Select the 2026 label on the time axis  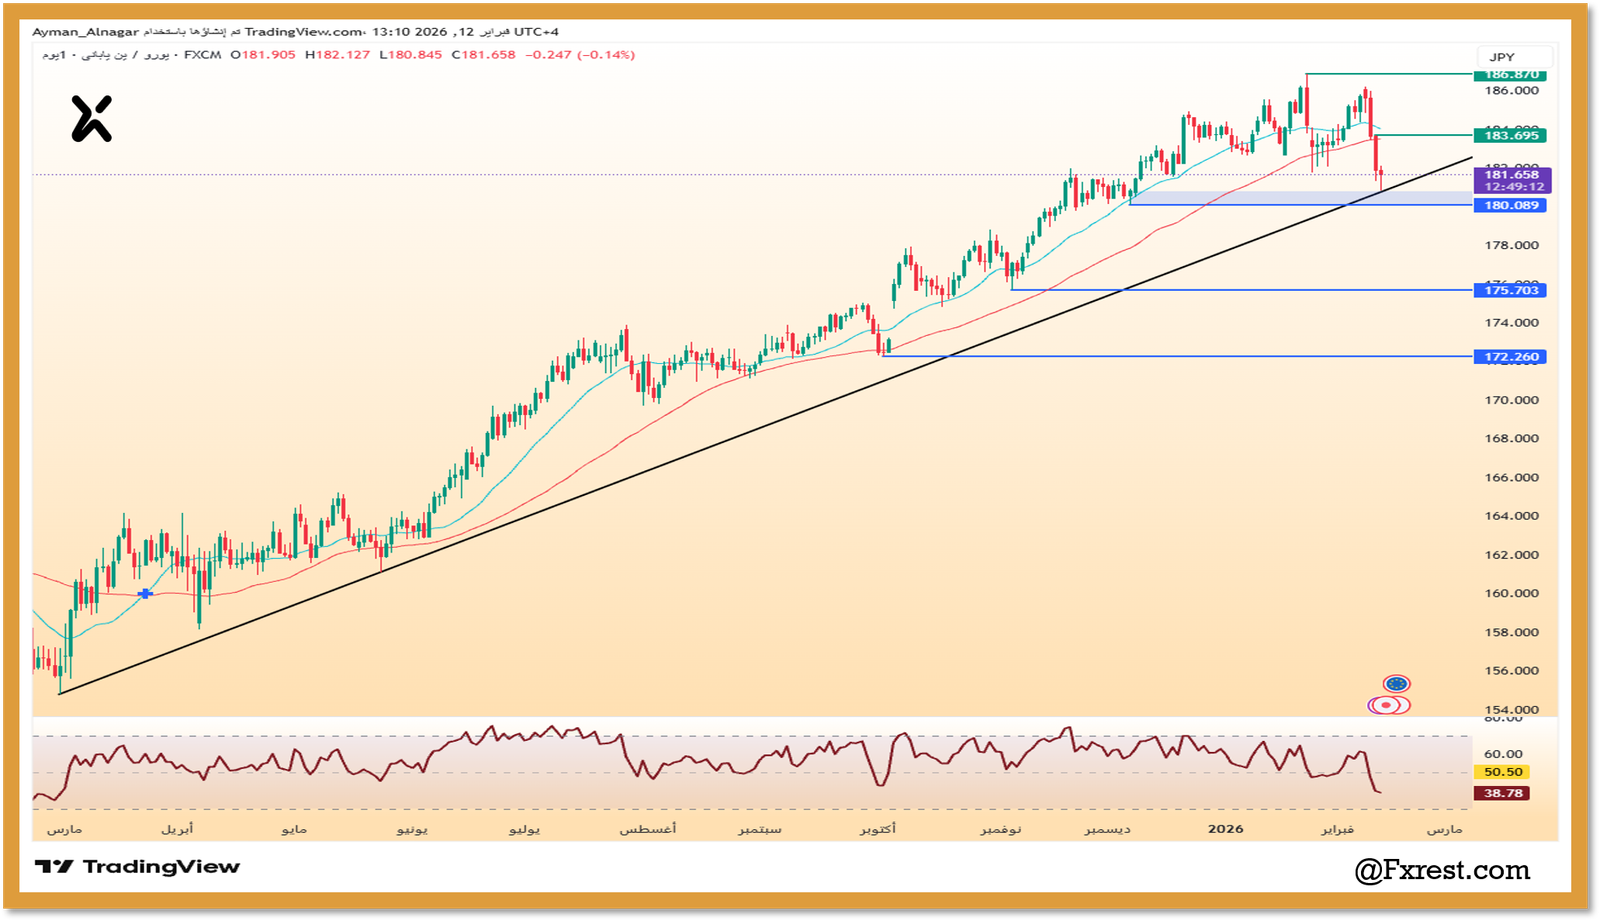point(1226,828)
